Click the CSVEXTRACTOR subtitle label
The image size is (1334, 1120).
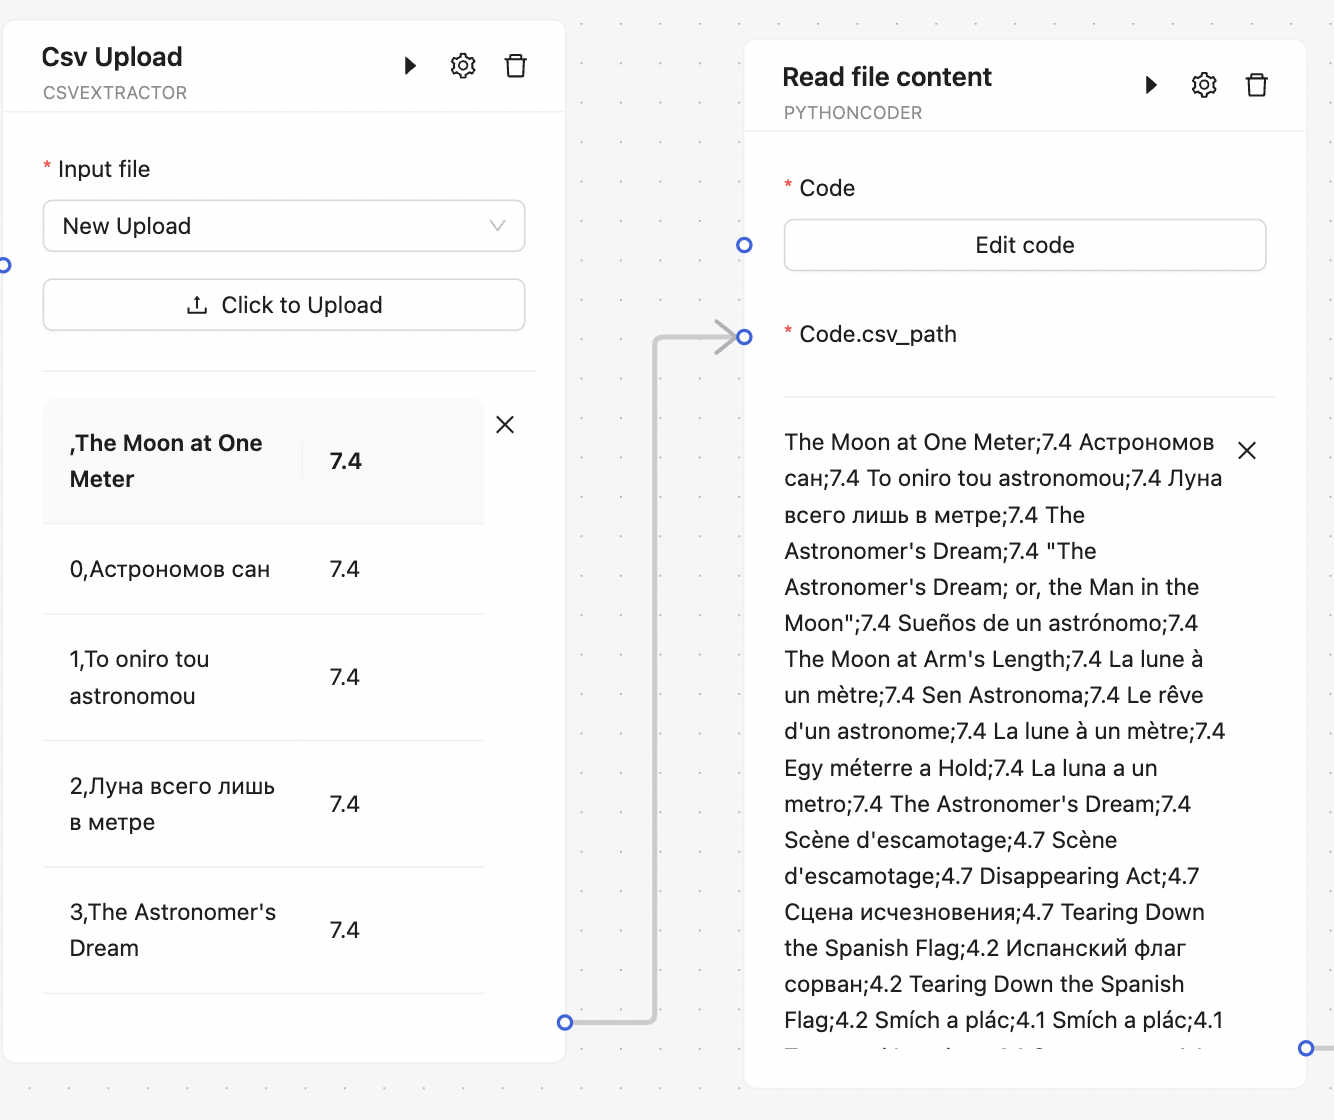click(115, 93)
